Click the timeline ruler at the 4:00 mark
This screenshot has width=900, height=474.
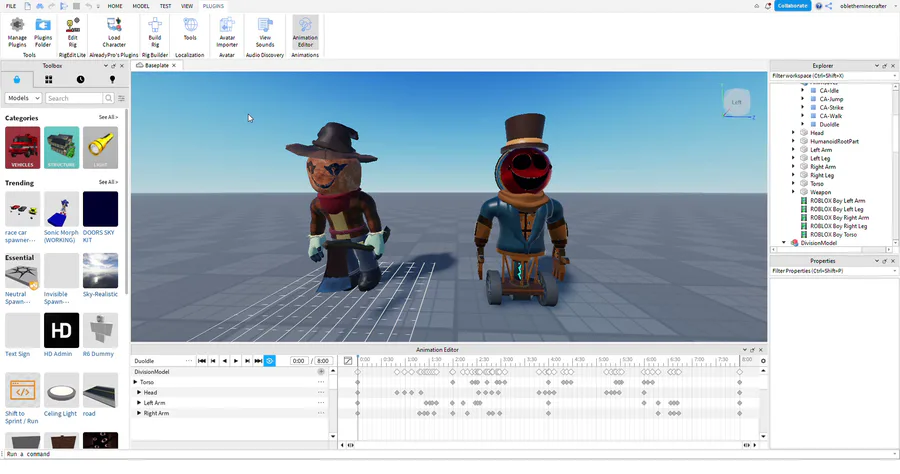pyautogui.click(x=556, y=360)
